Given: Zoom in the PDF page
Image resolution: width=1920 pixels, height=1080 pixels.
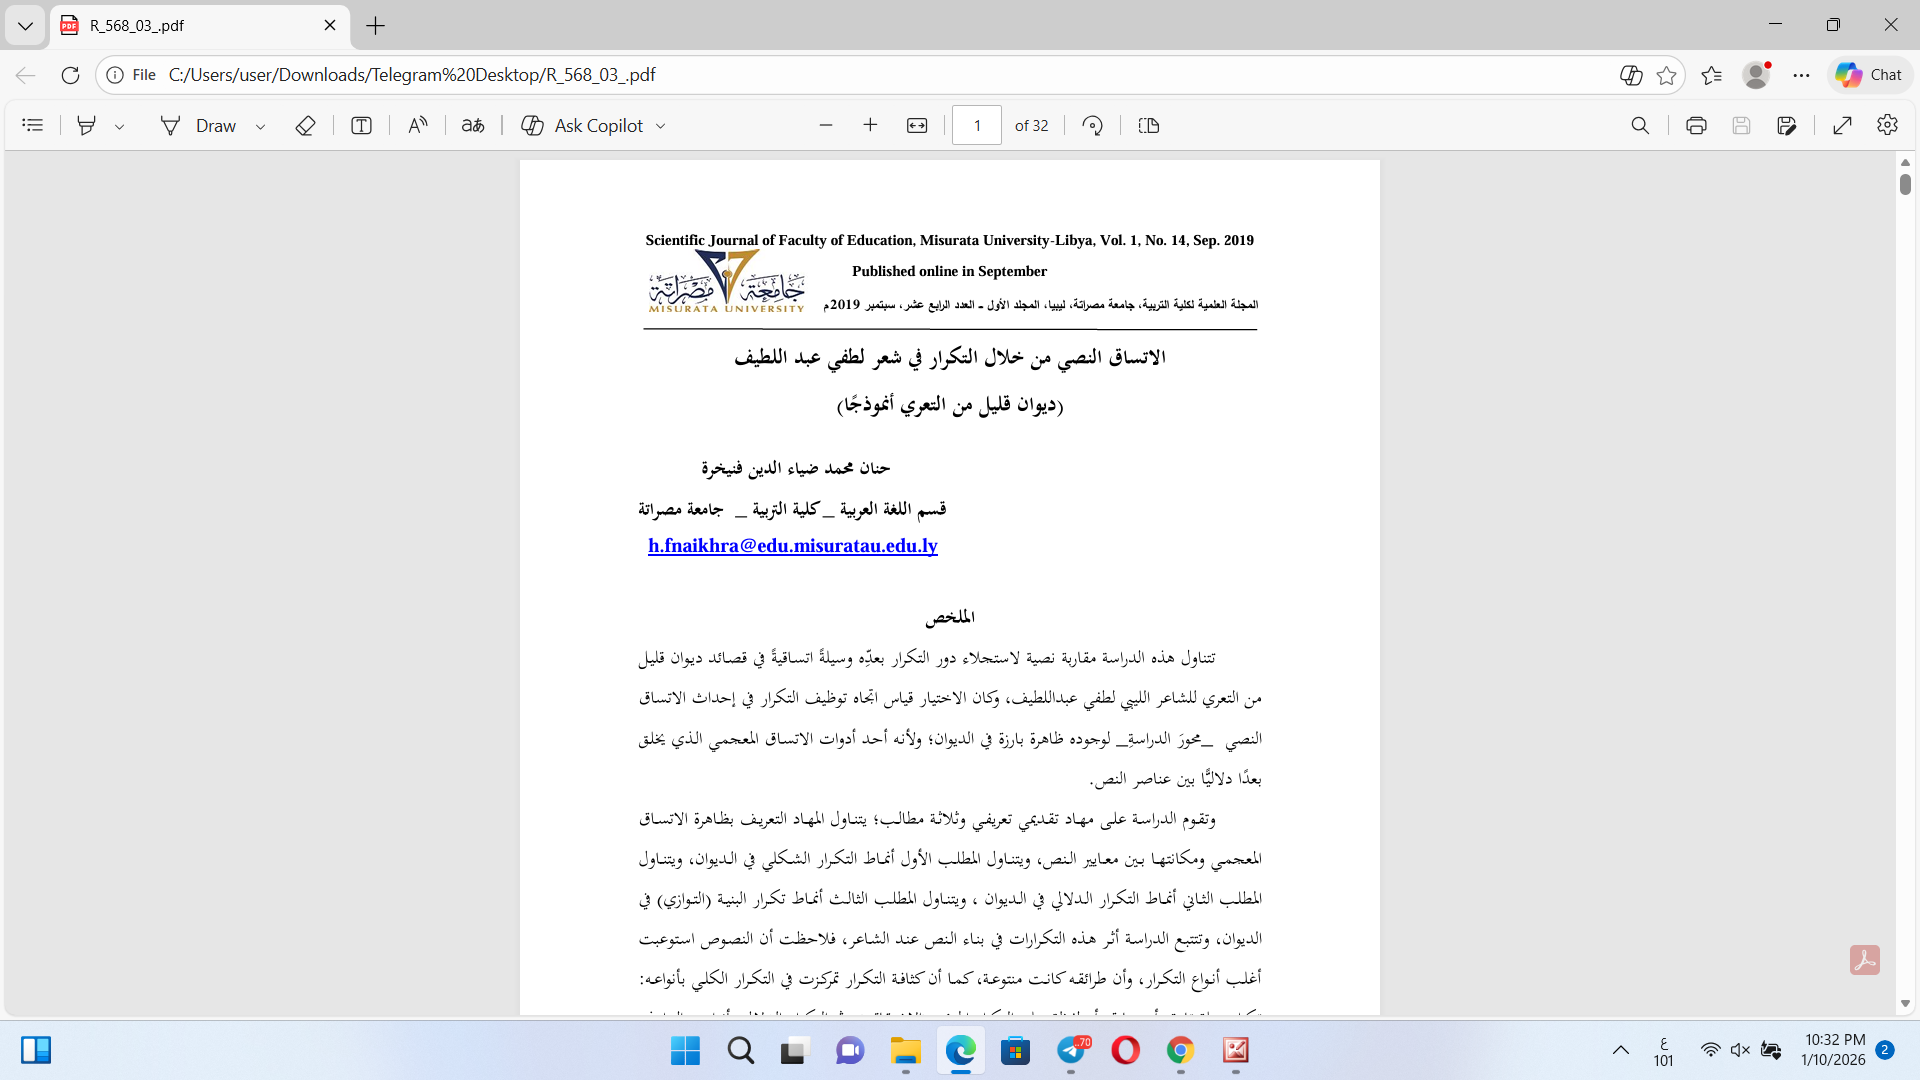Looking at the screenshot, I should [x=870, y=125].
